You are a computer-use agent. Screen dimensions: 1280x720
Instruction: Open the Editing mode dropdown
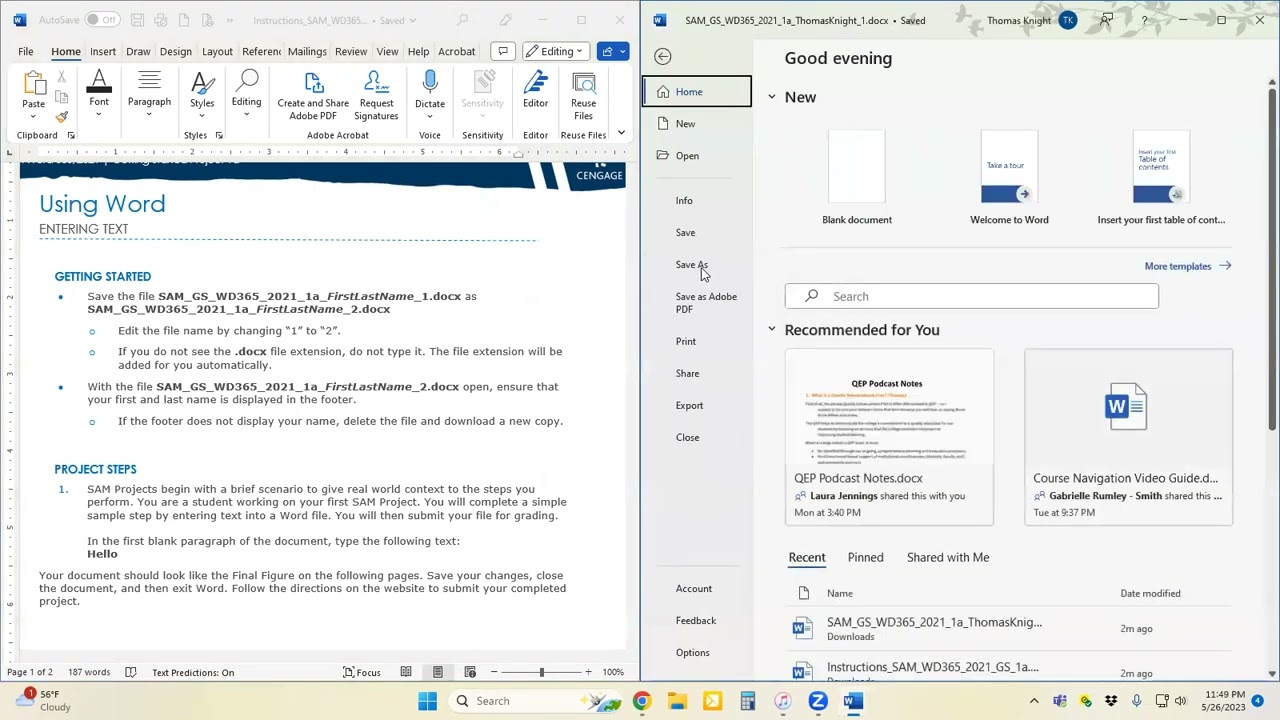(x=554, y=51)
